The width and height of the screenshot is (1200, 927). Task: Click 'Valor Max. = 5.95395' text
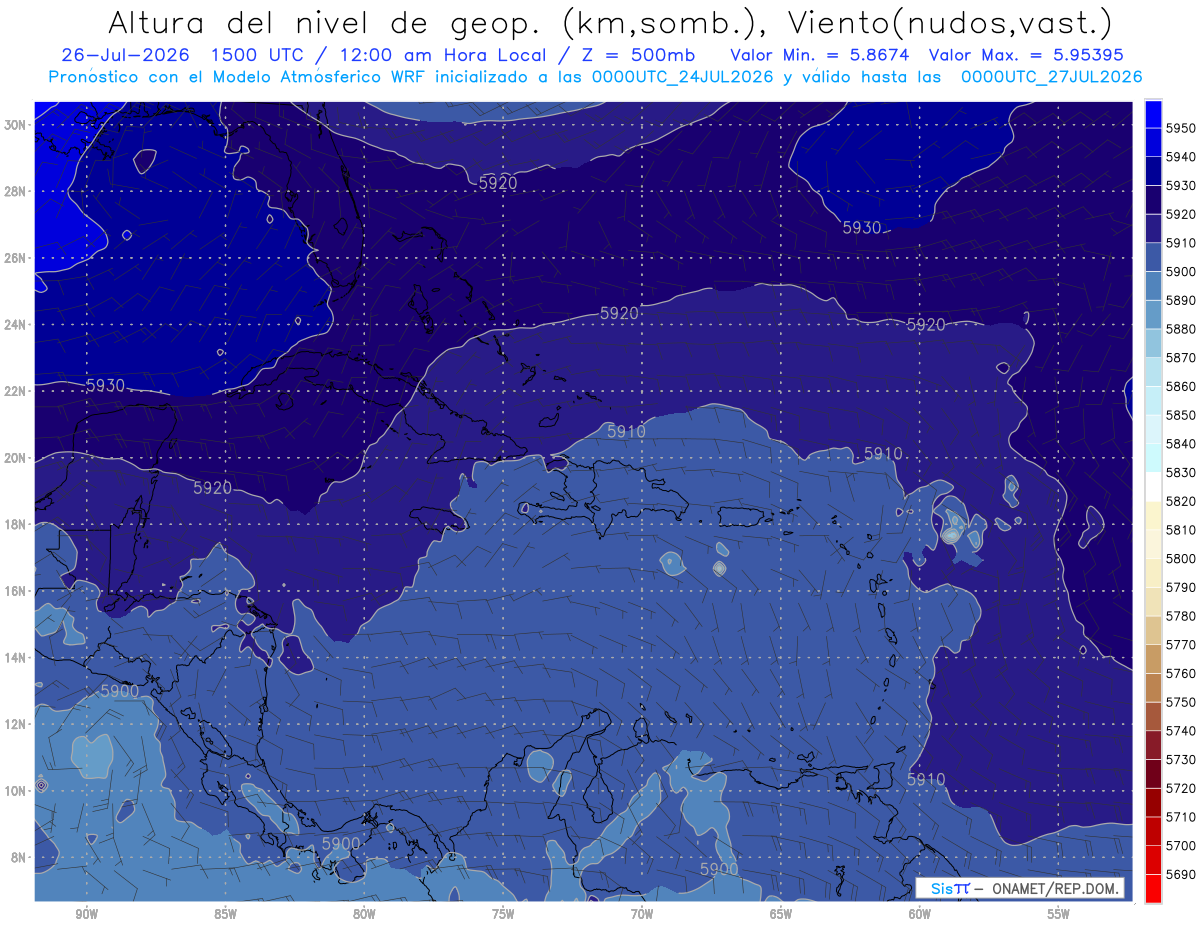click(x=1026, y=55)
